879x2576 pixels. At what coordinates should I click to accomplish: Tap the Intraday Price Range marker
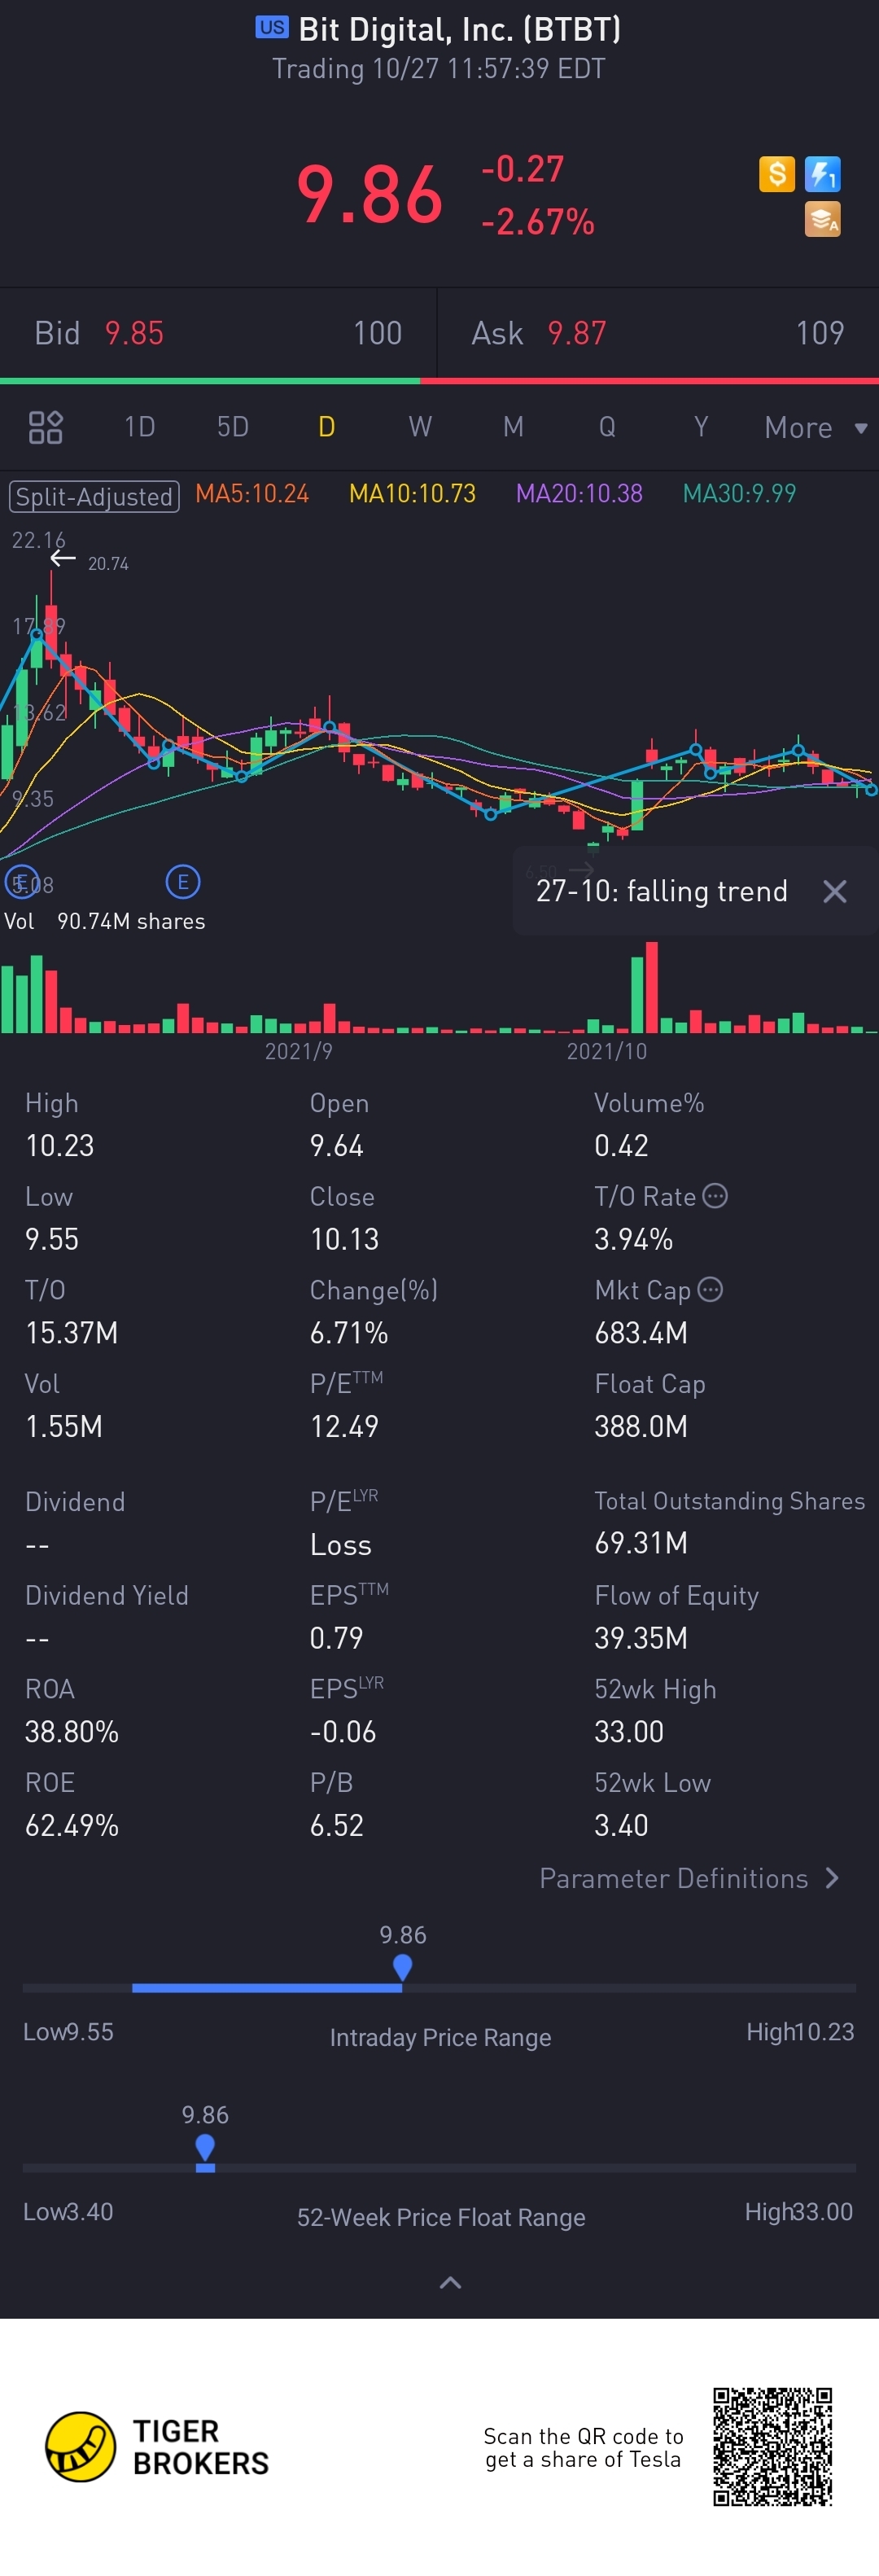[x=402, y=1967]
